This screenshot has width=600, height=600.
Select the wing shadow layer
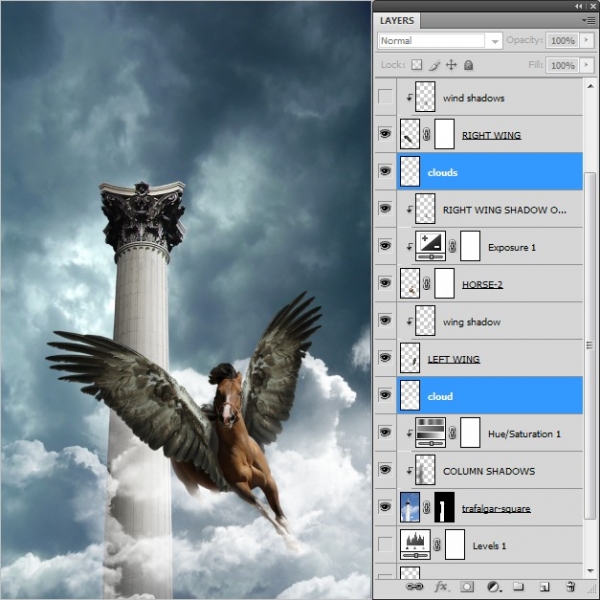(490, 321)
